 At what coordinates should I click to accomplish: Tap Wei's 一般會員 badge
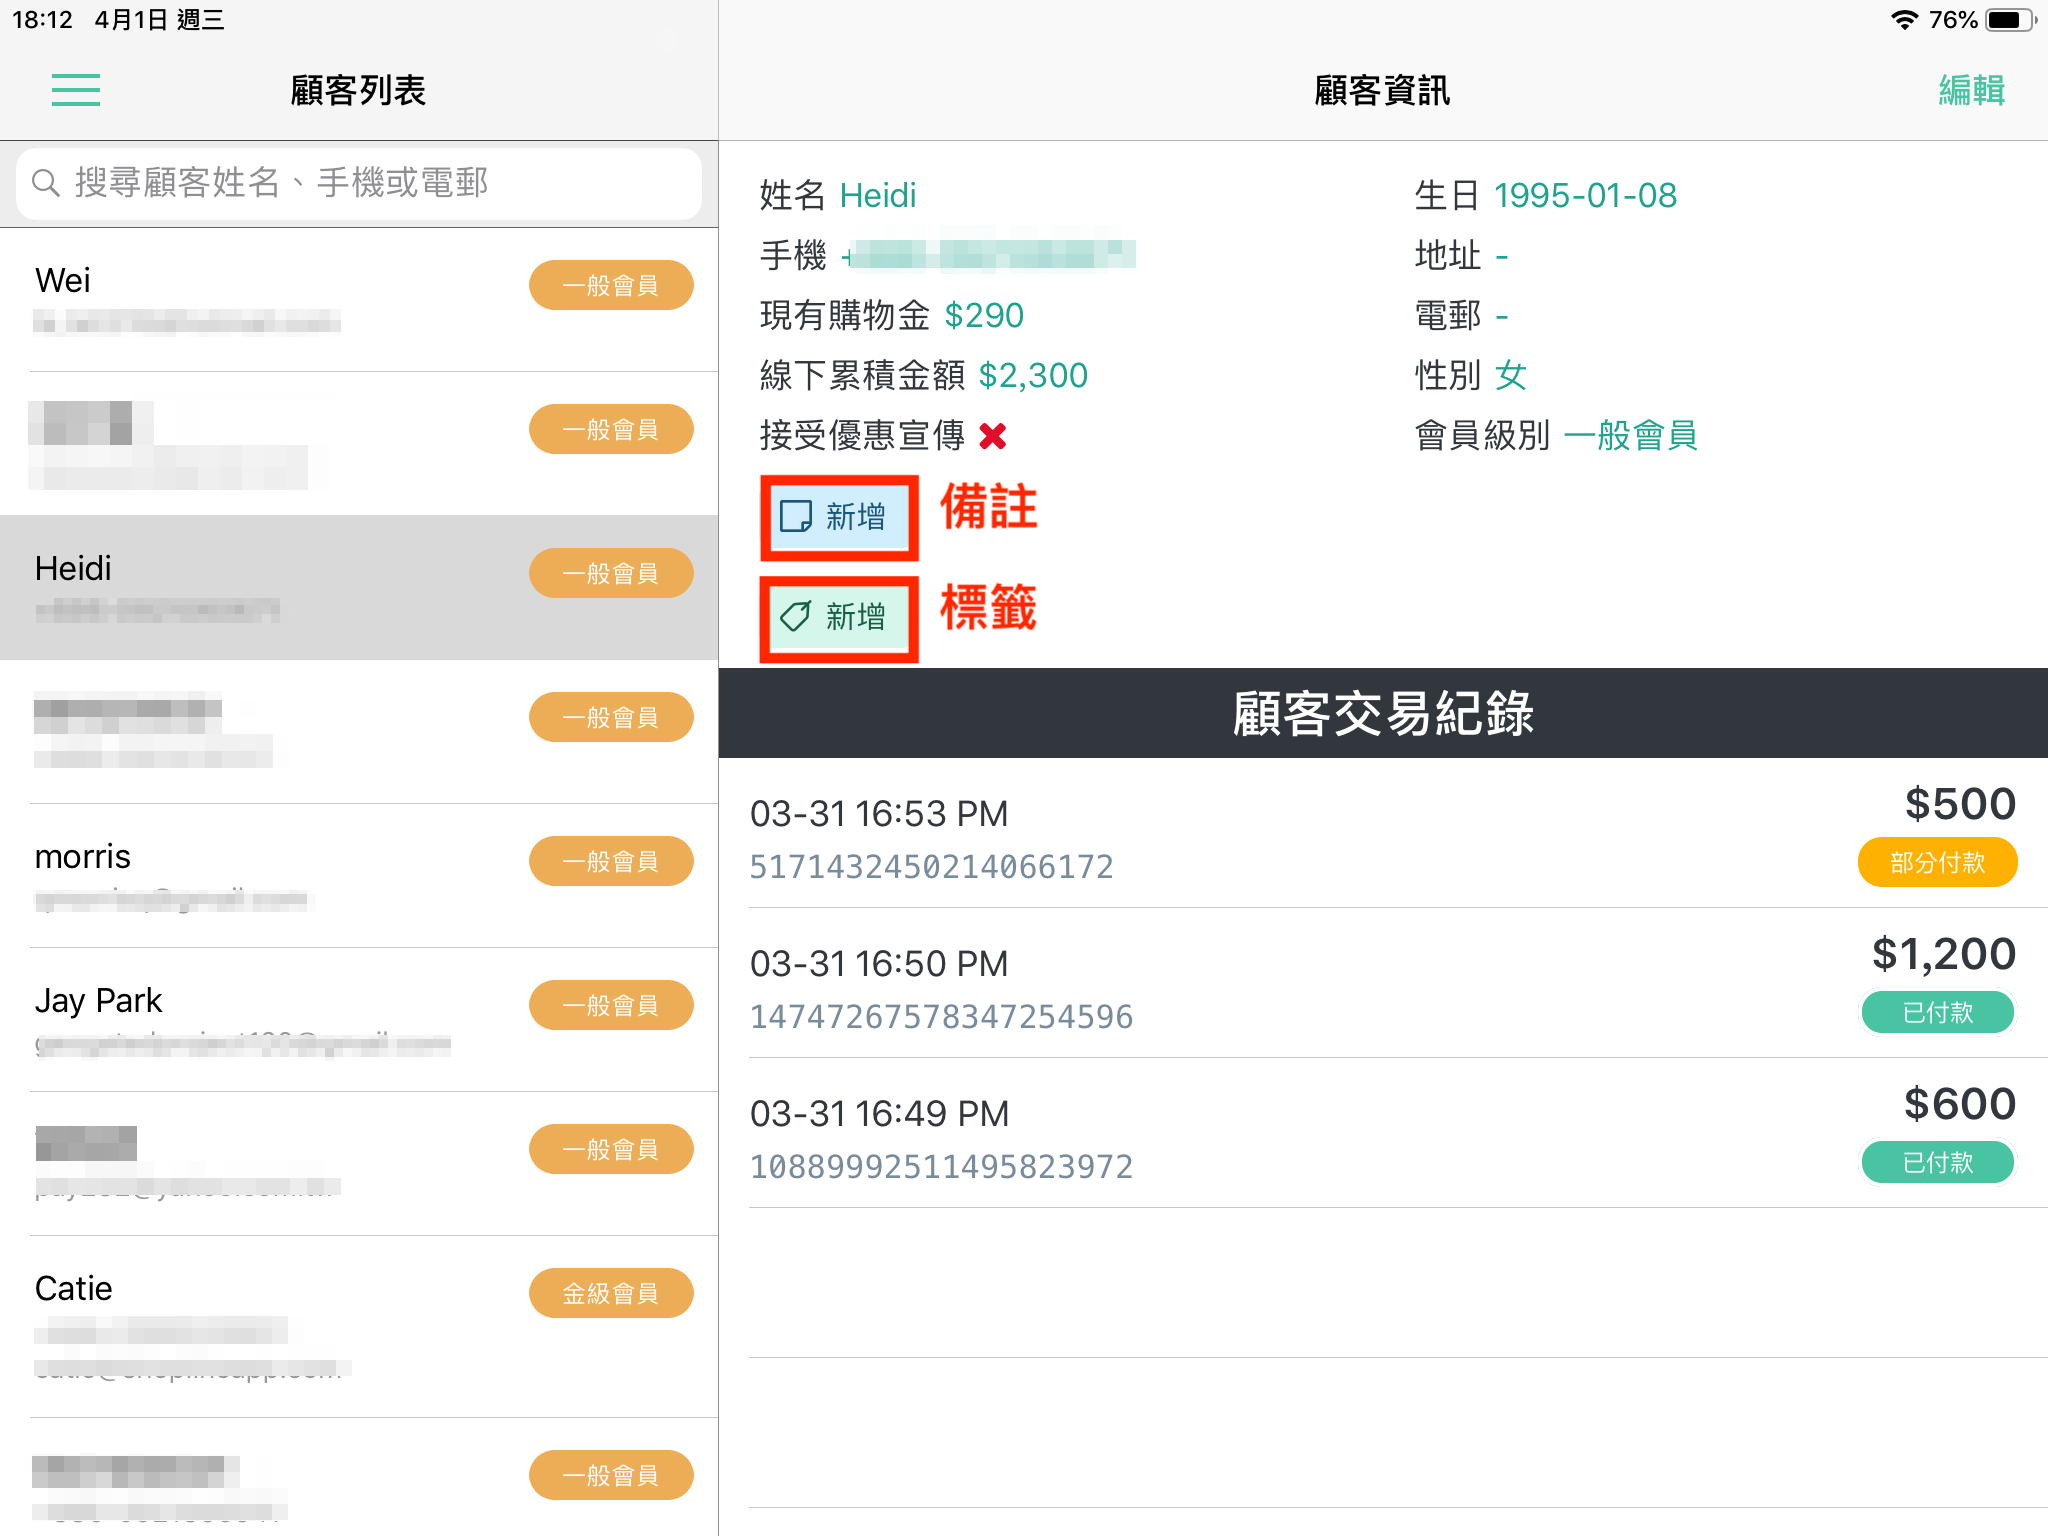point(611,286)
